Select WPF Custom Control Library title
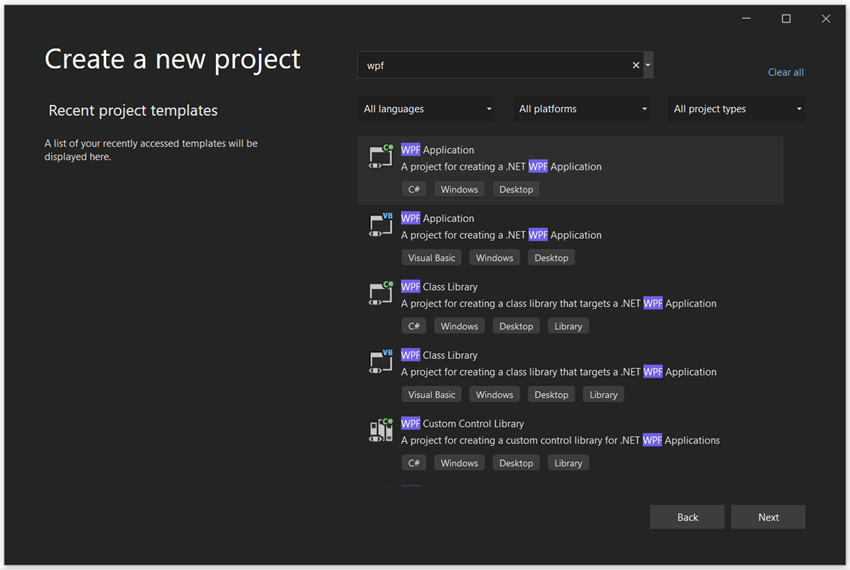850x570 pixels. click(462, 424)
